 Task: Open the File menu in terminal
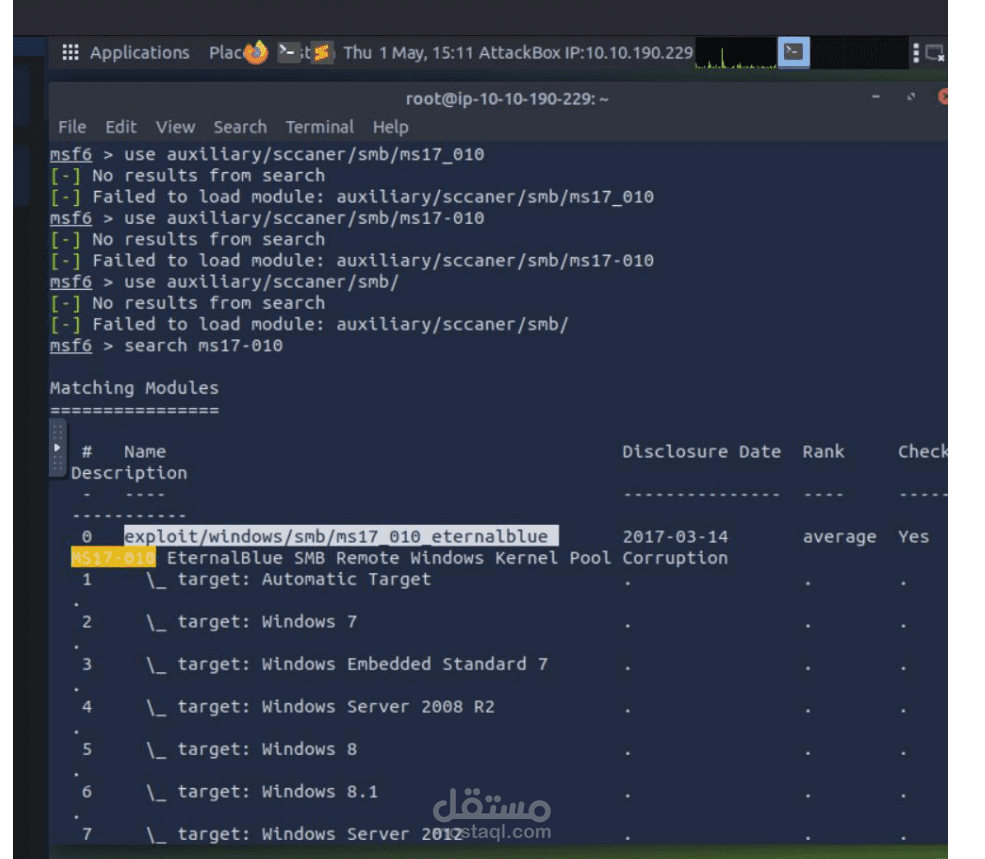72,127
